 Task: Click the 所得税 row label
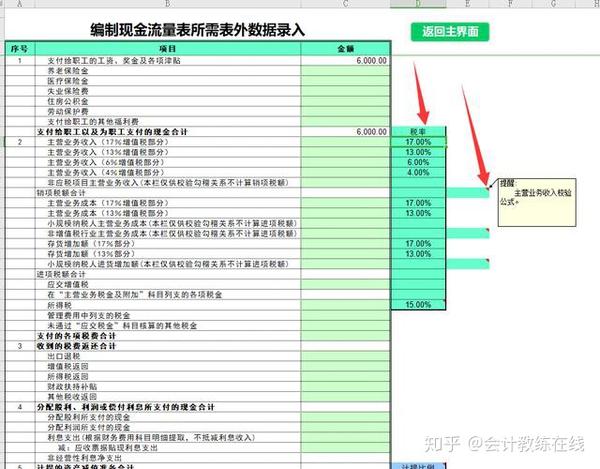pyautogui.click(x=59, y=305)
